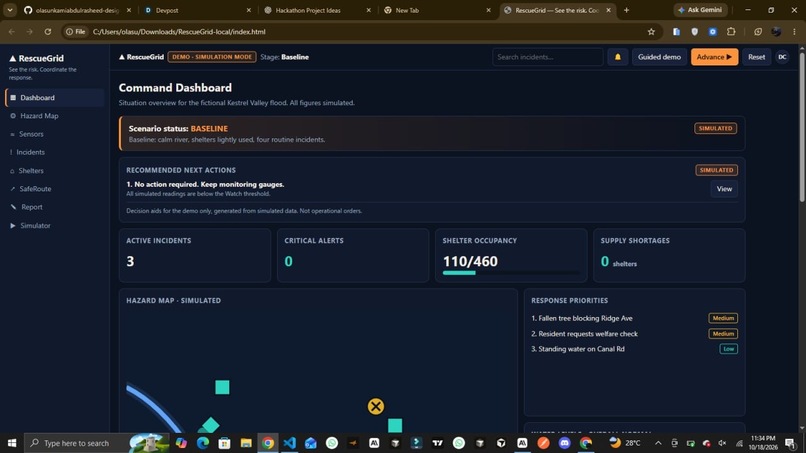This screenshot has height=453, width=806.
Task: Click the yellow X hazard marker
Action: [x=376, y=407]
